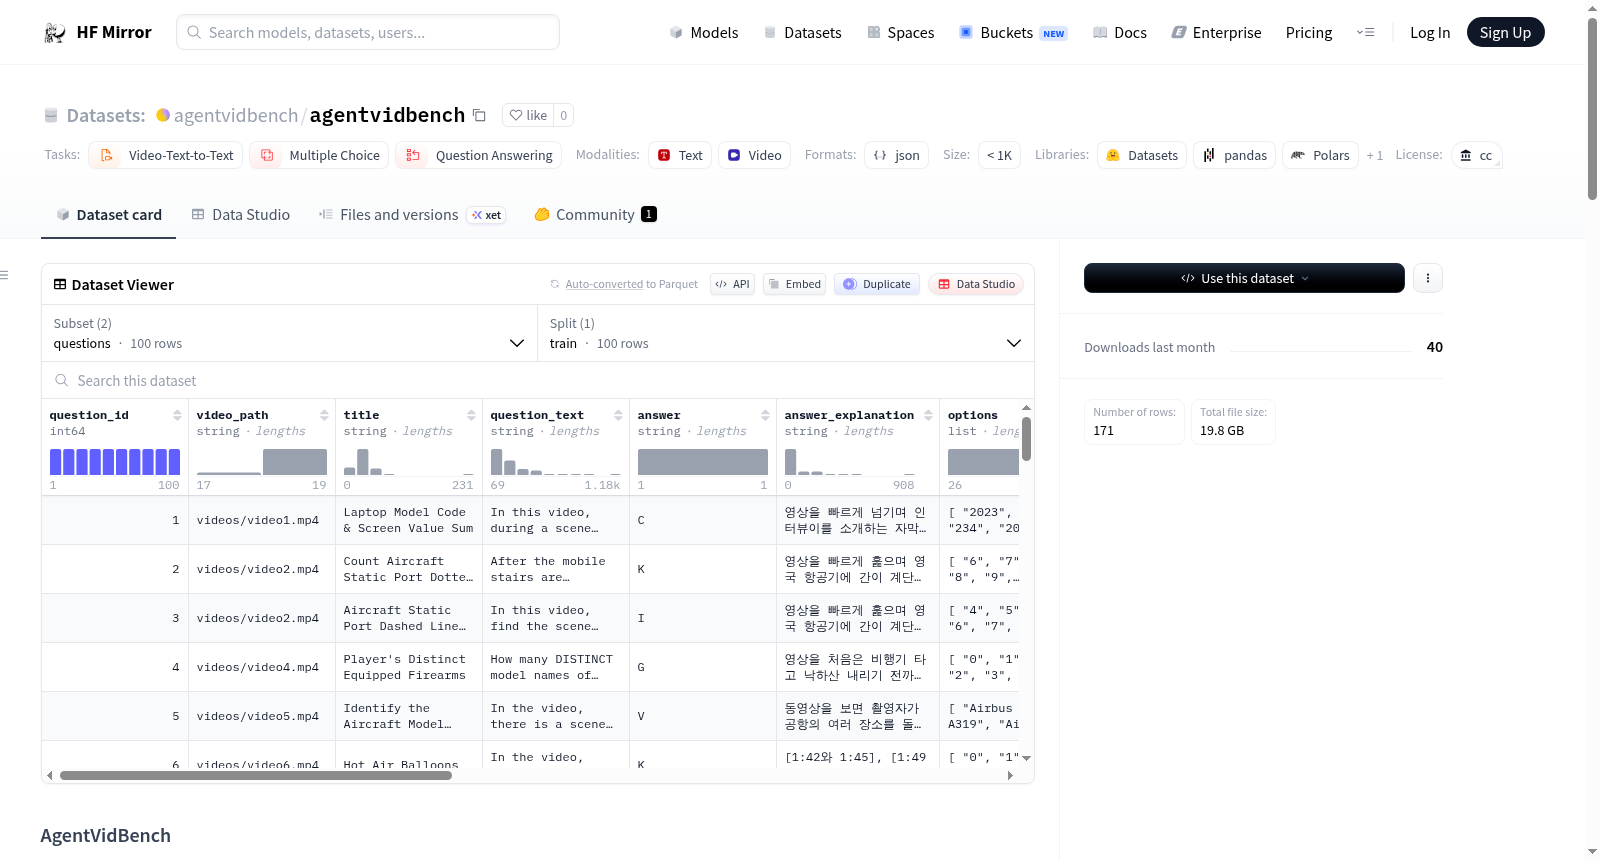The height and width of the screenshot is (861, 1600).
Task: Expand the Split train dropdown
Action: click(x=786, y=333)
